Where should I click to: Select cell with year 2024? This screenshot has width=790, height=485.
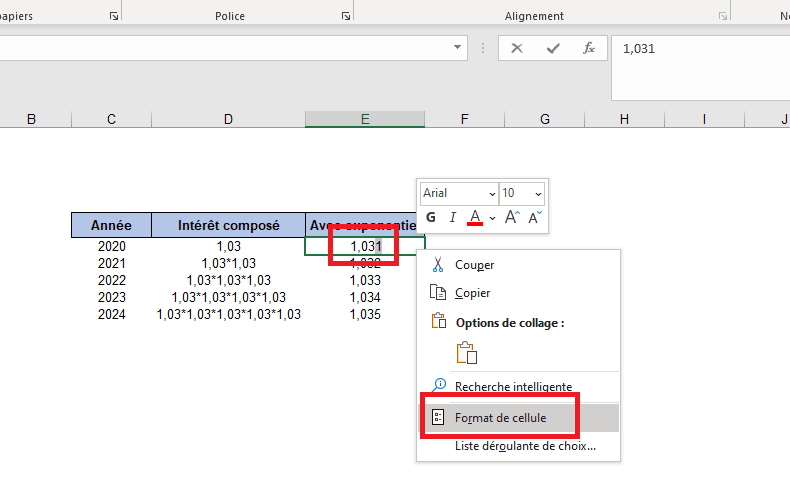tap(111, 314)
